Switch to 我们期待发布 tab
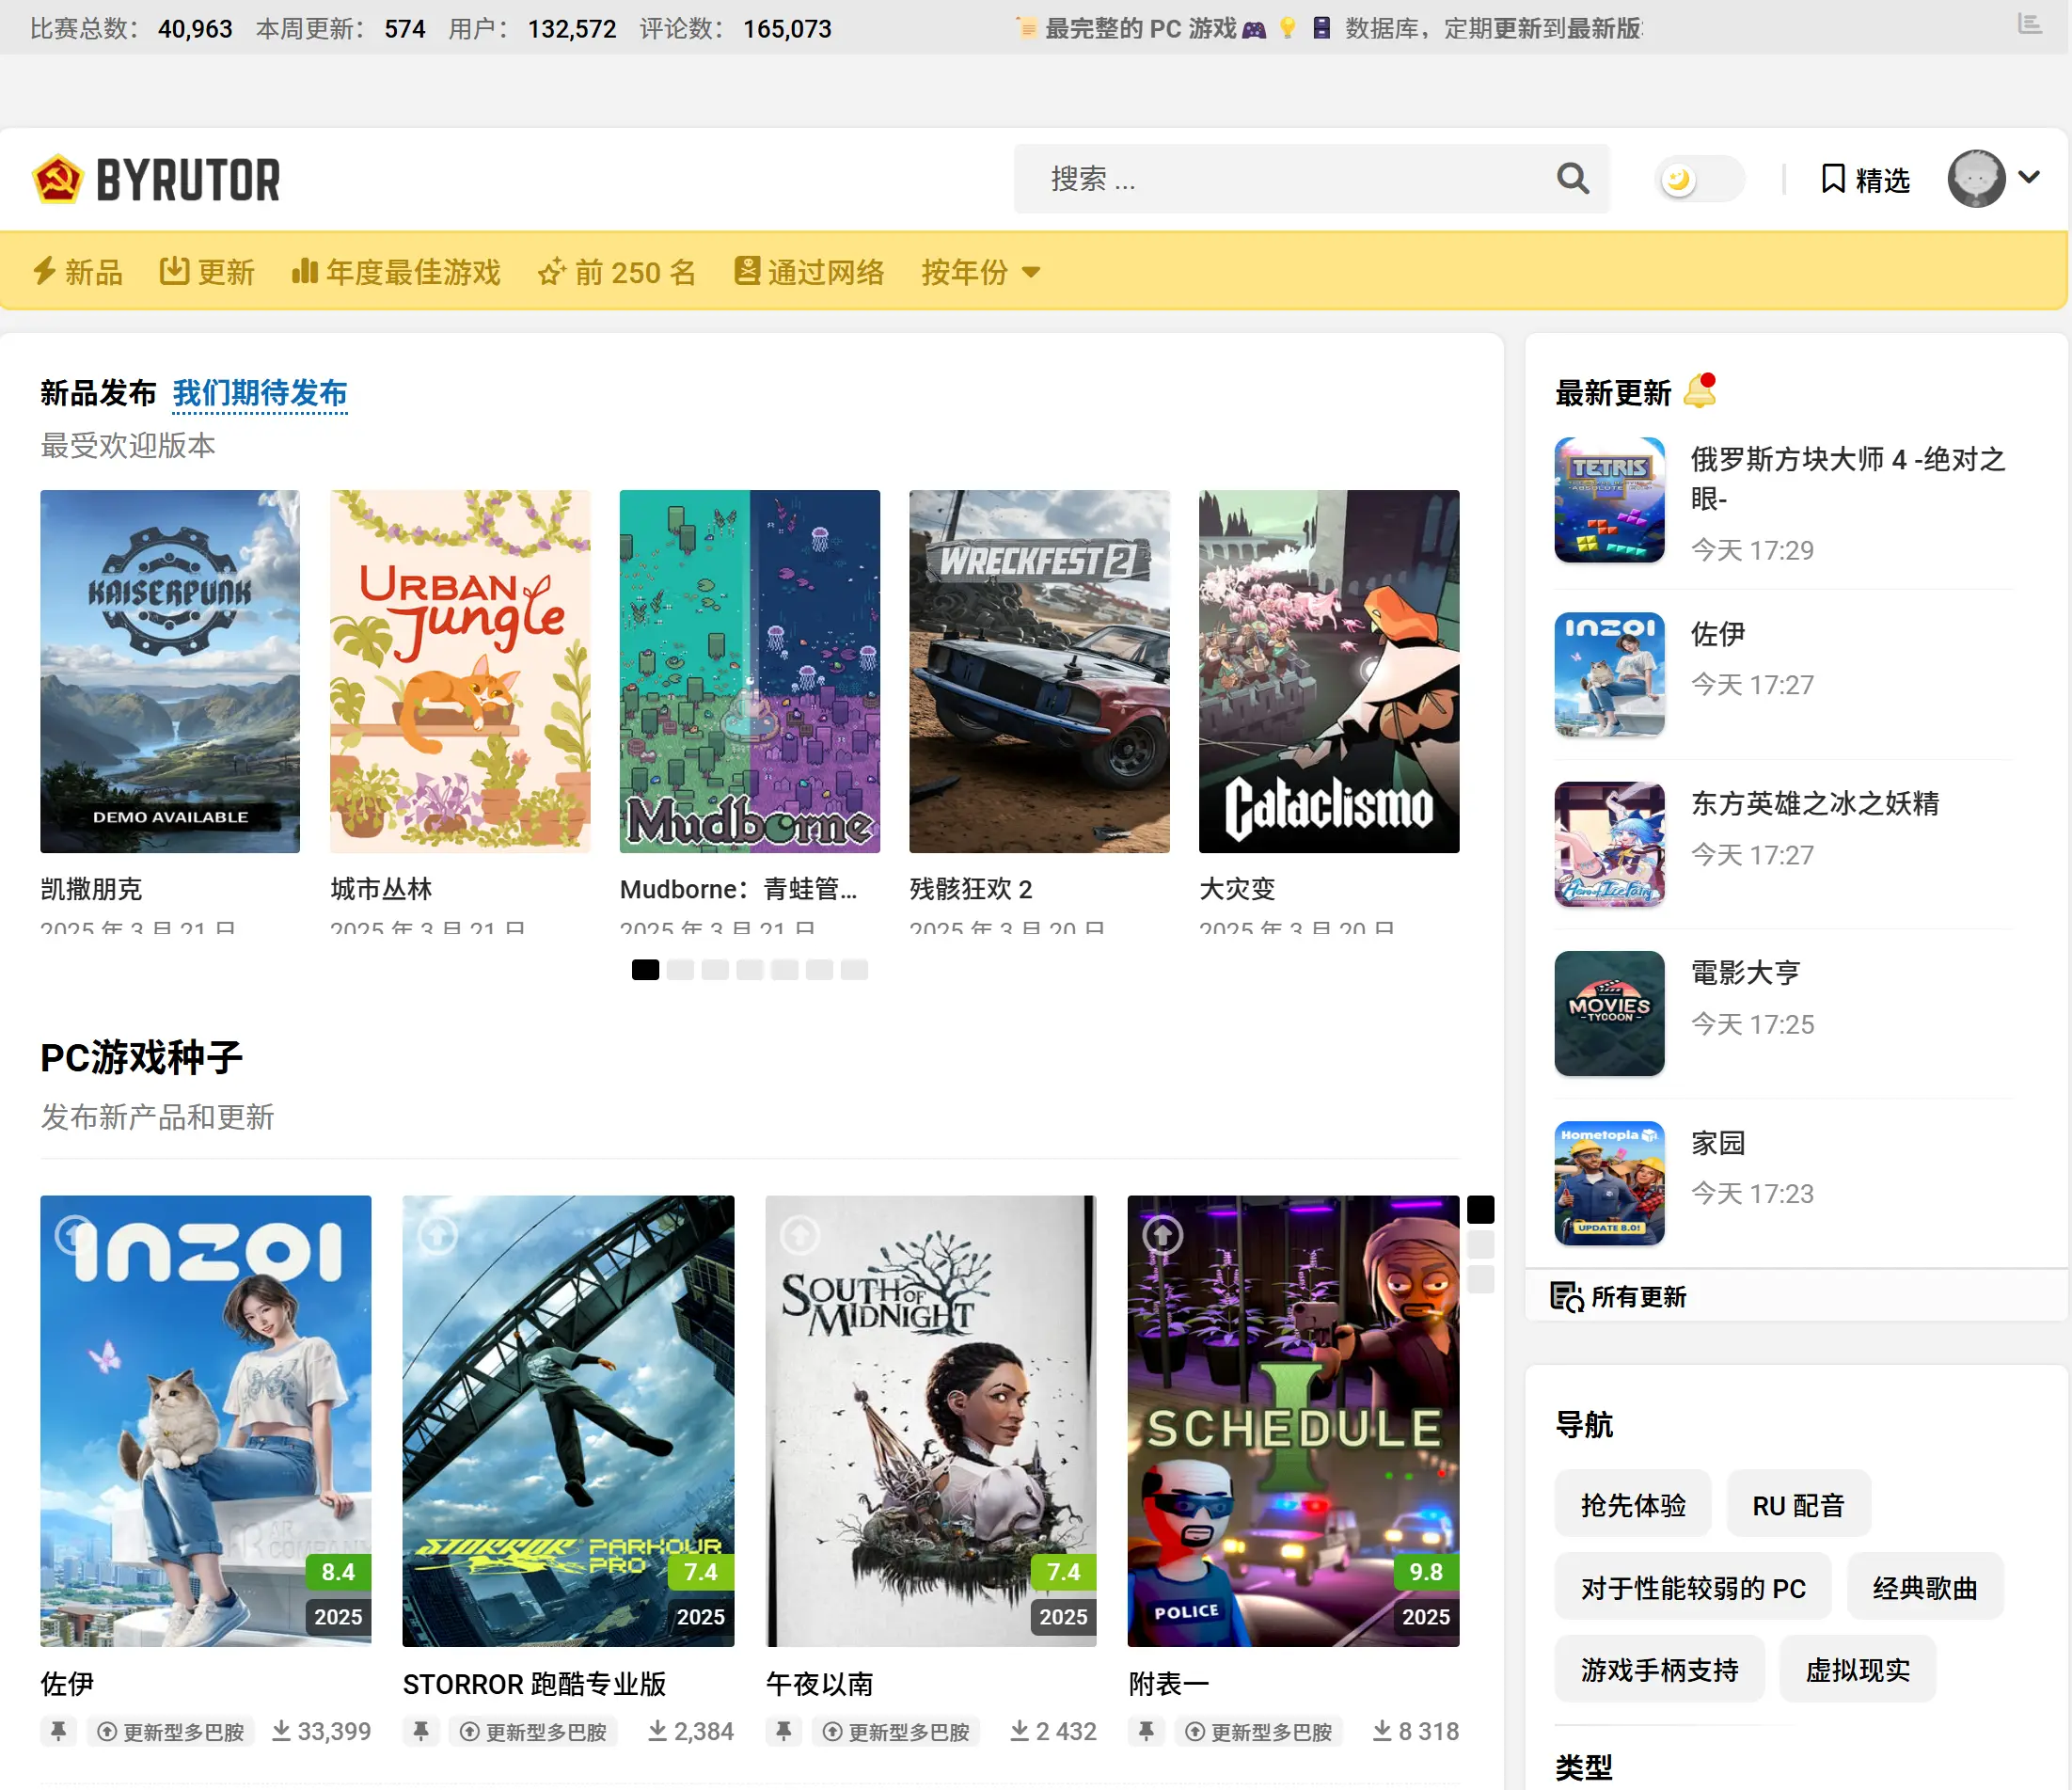2072x1790 pixels. pyautogui.click(x=260, y=393)
